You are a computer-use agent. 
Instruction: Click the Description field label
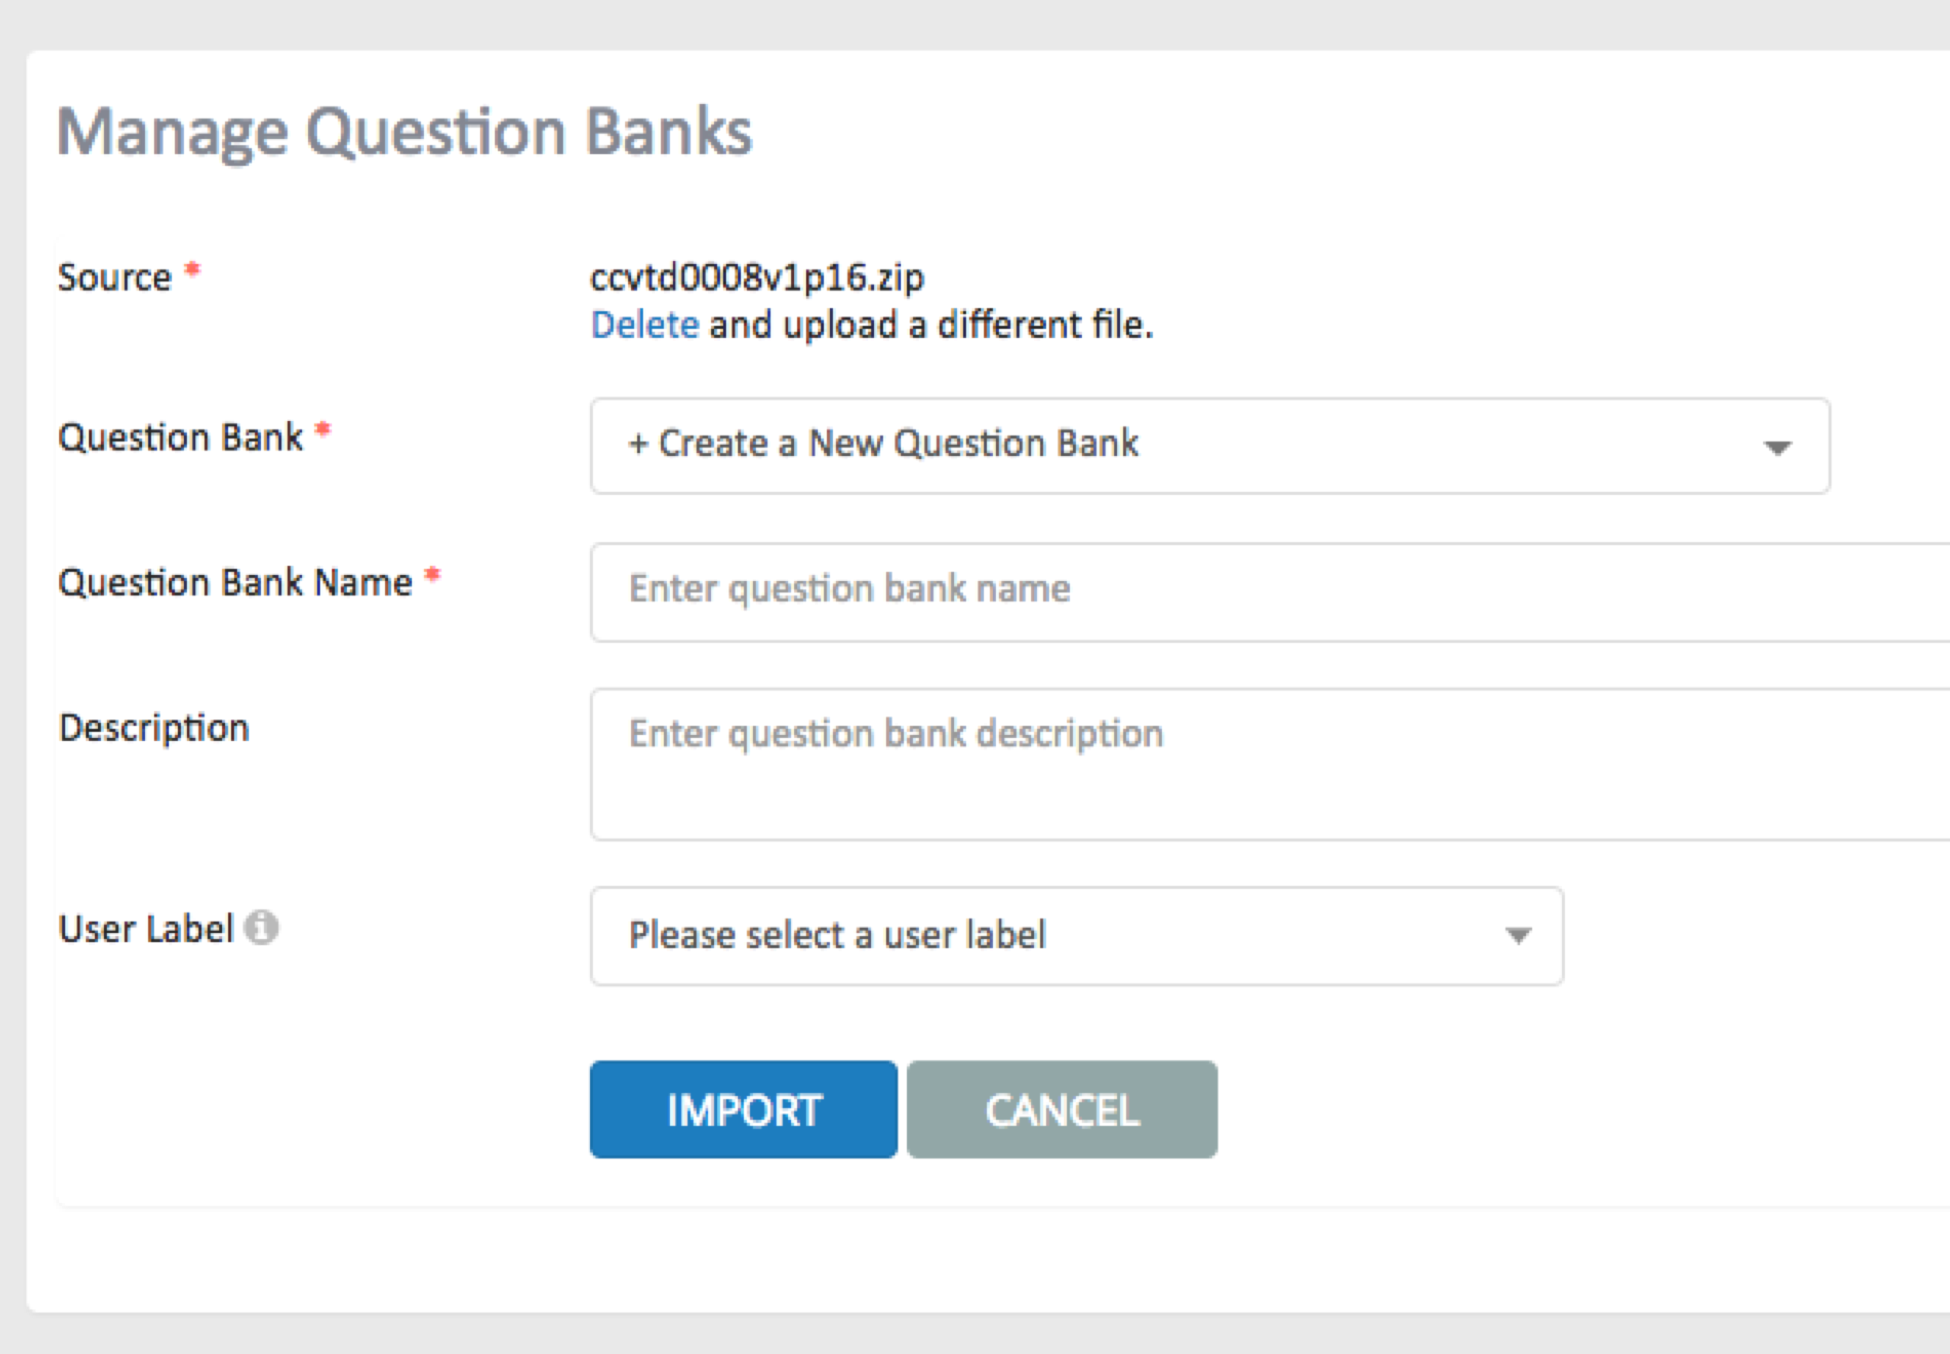pos(154,728)
